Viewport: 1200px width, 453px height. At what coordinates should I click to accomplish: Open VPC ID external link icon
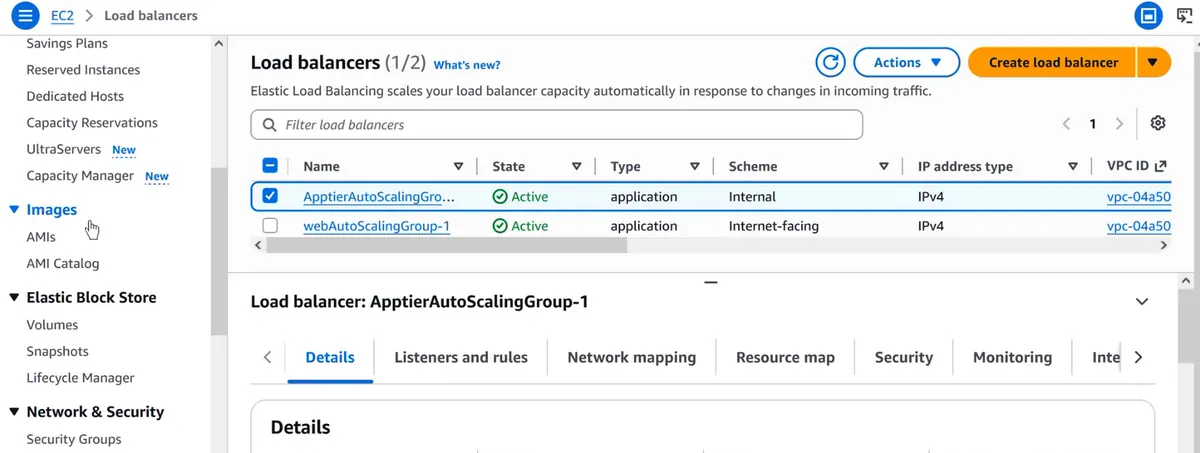point(1160,166)
